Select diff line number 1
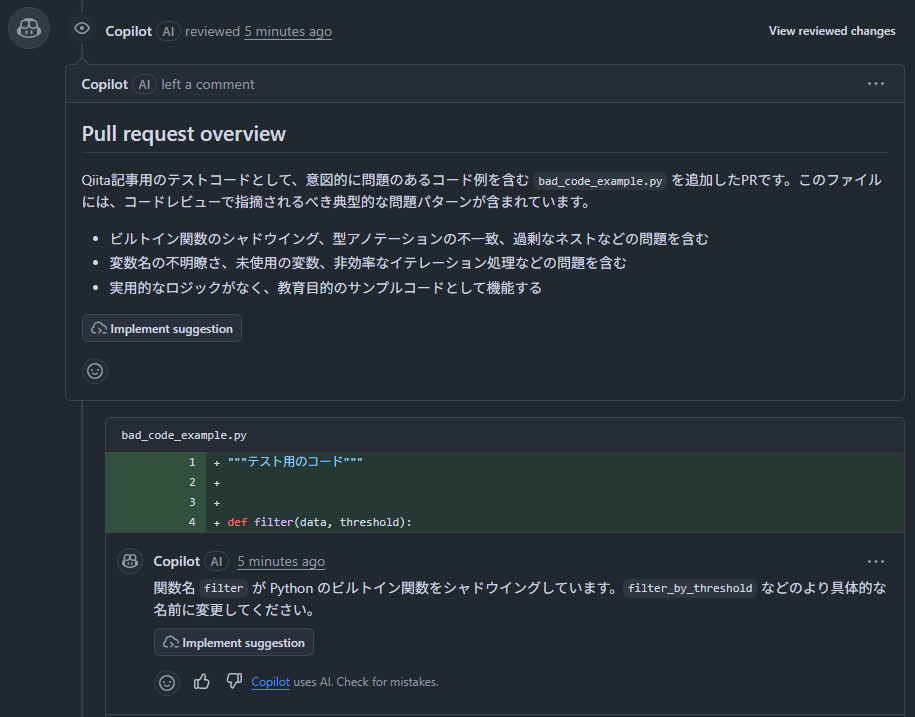The image size is (915, 717). [x=192, y=462]
